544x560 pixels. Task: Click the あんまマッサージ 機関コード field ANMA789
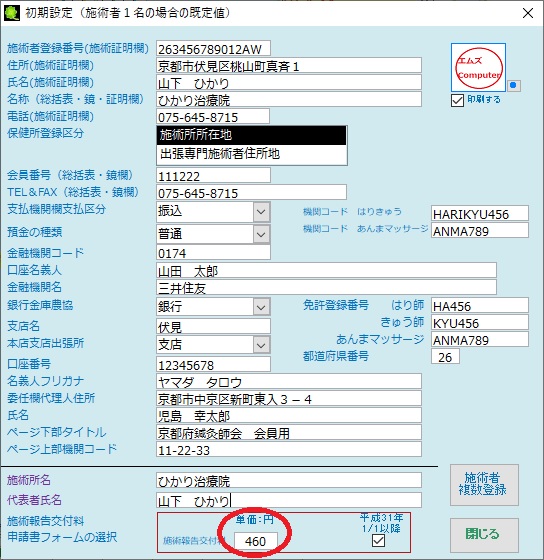480,230
